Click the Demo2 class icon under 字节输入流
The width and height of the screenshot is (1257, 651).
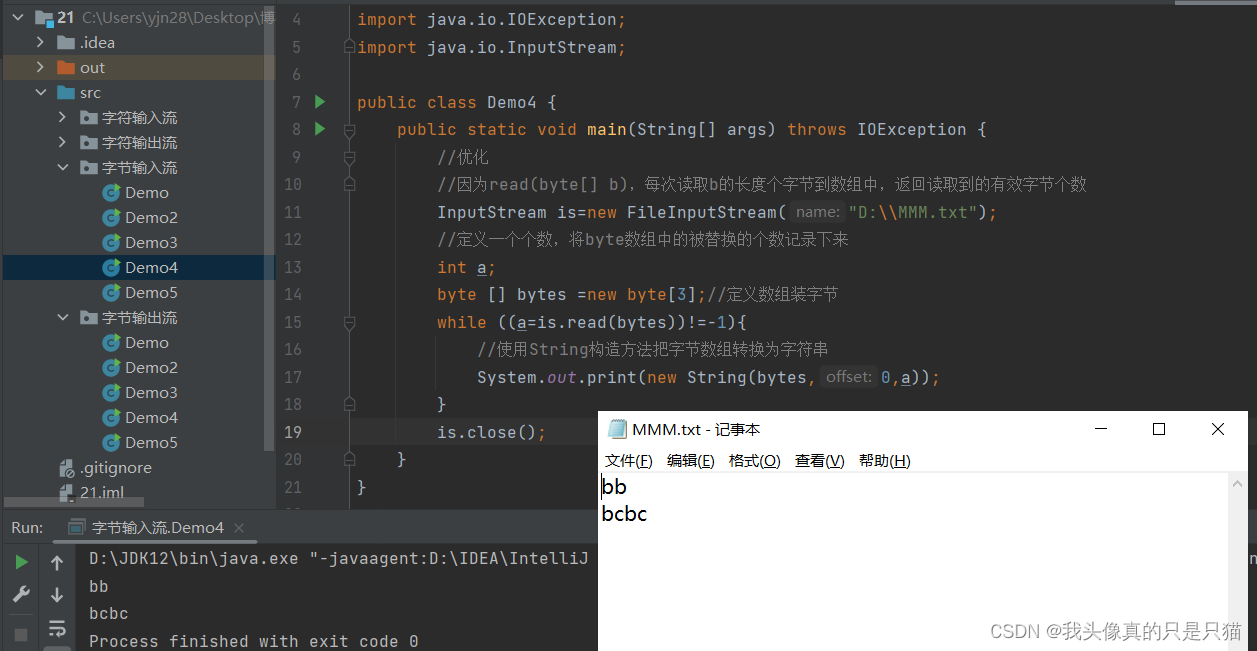coord(111,217)
